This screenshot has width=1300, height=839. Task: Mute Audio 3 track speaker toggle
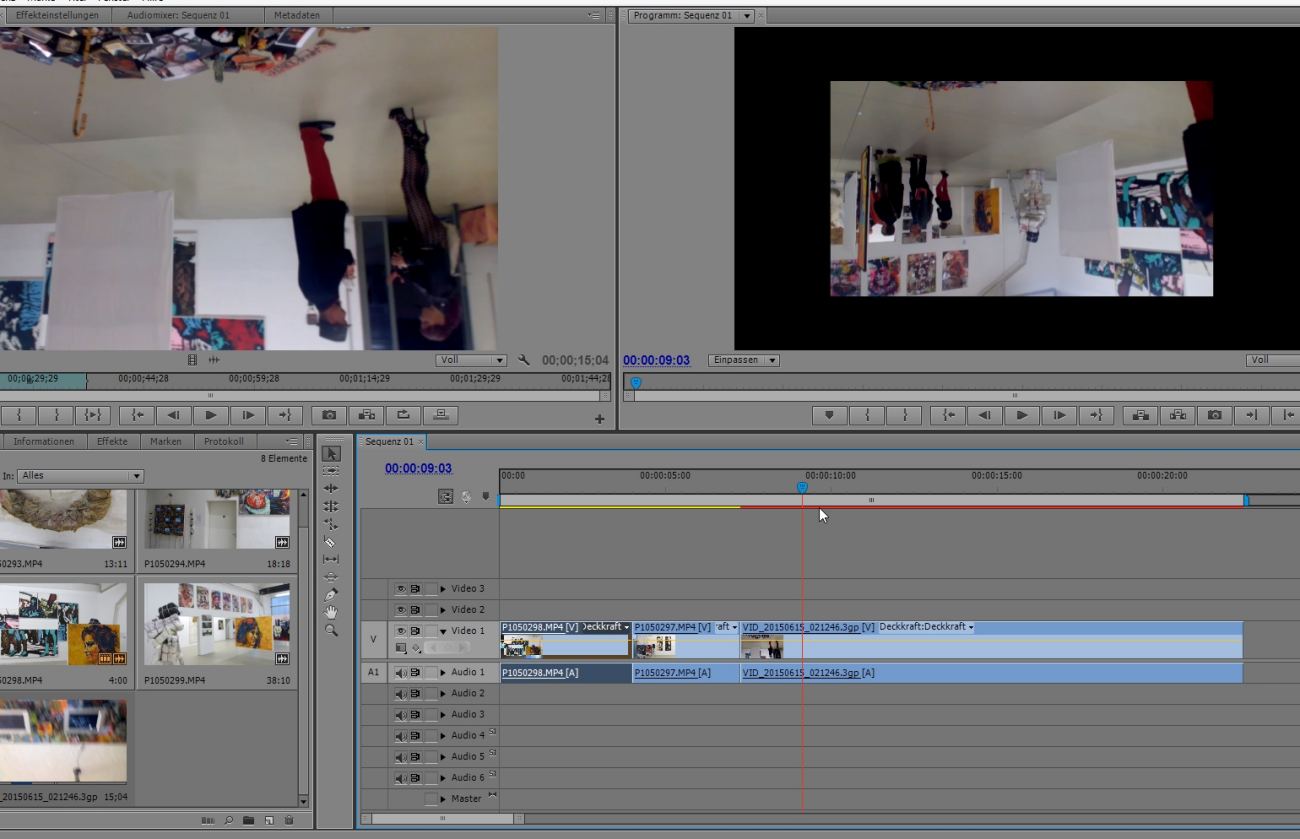click(401, 715)
